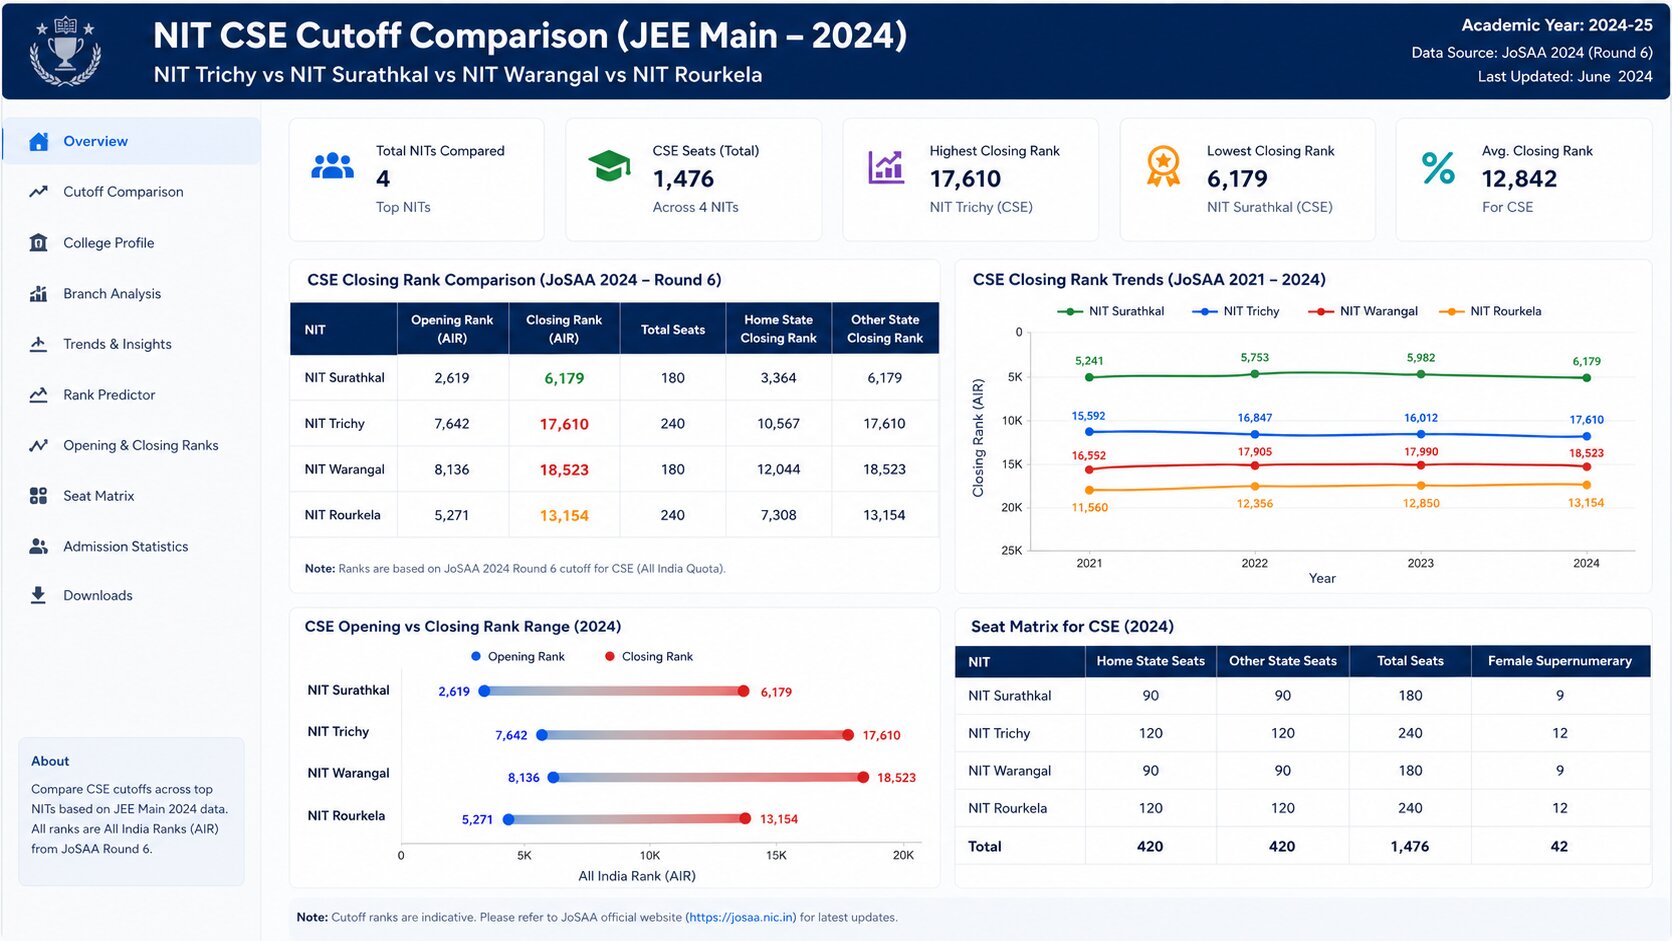This screenshot has height=941, width=1672.
Task: Click the Overview home icon
Action: point(39,141)
